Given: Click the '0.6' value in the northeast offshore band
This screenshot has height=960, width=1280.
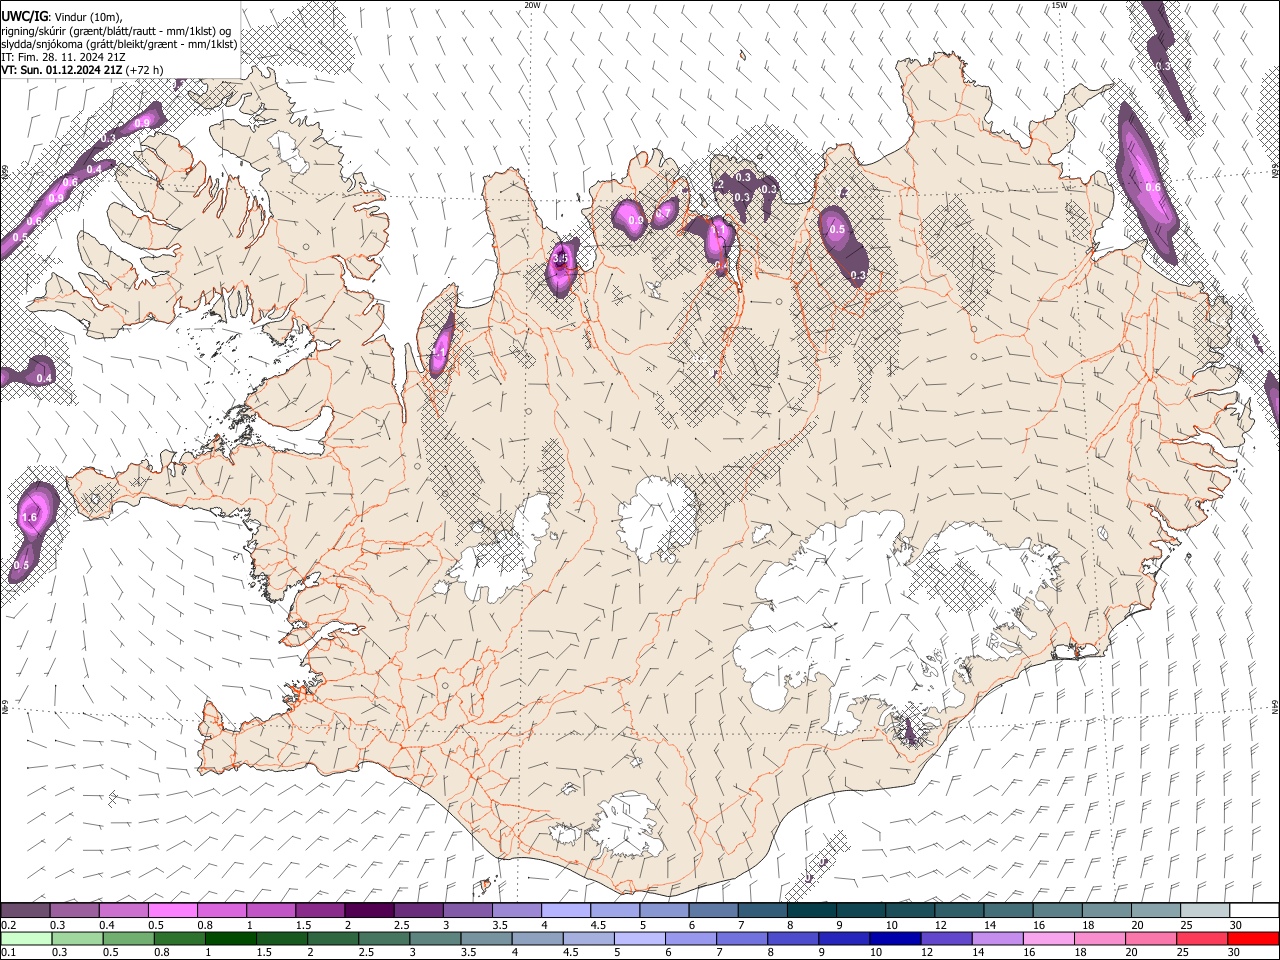Looking at the screenshot, I should tap(1152, 187).
